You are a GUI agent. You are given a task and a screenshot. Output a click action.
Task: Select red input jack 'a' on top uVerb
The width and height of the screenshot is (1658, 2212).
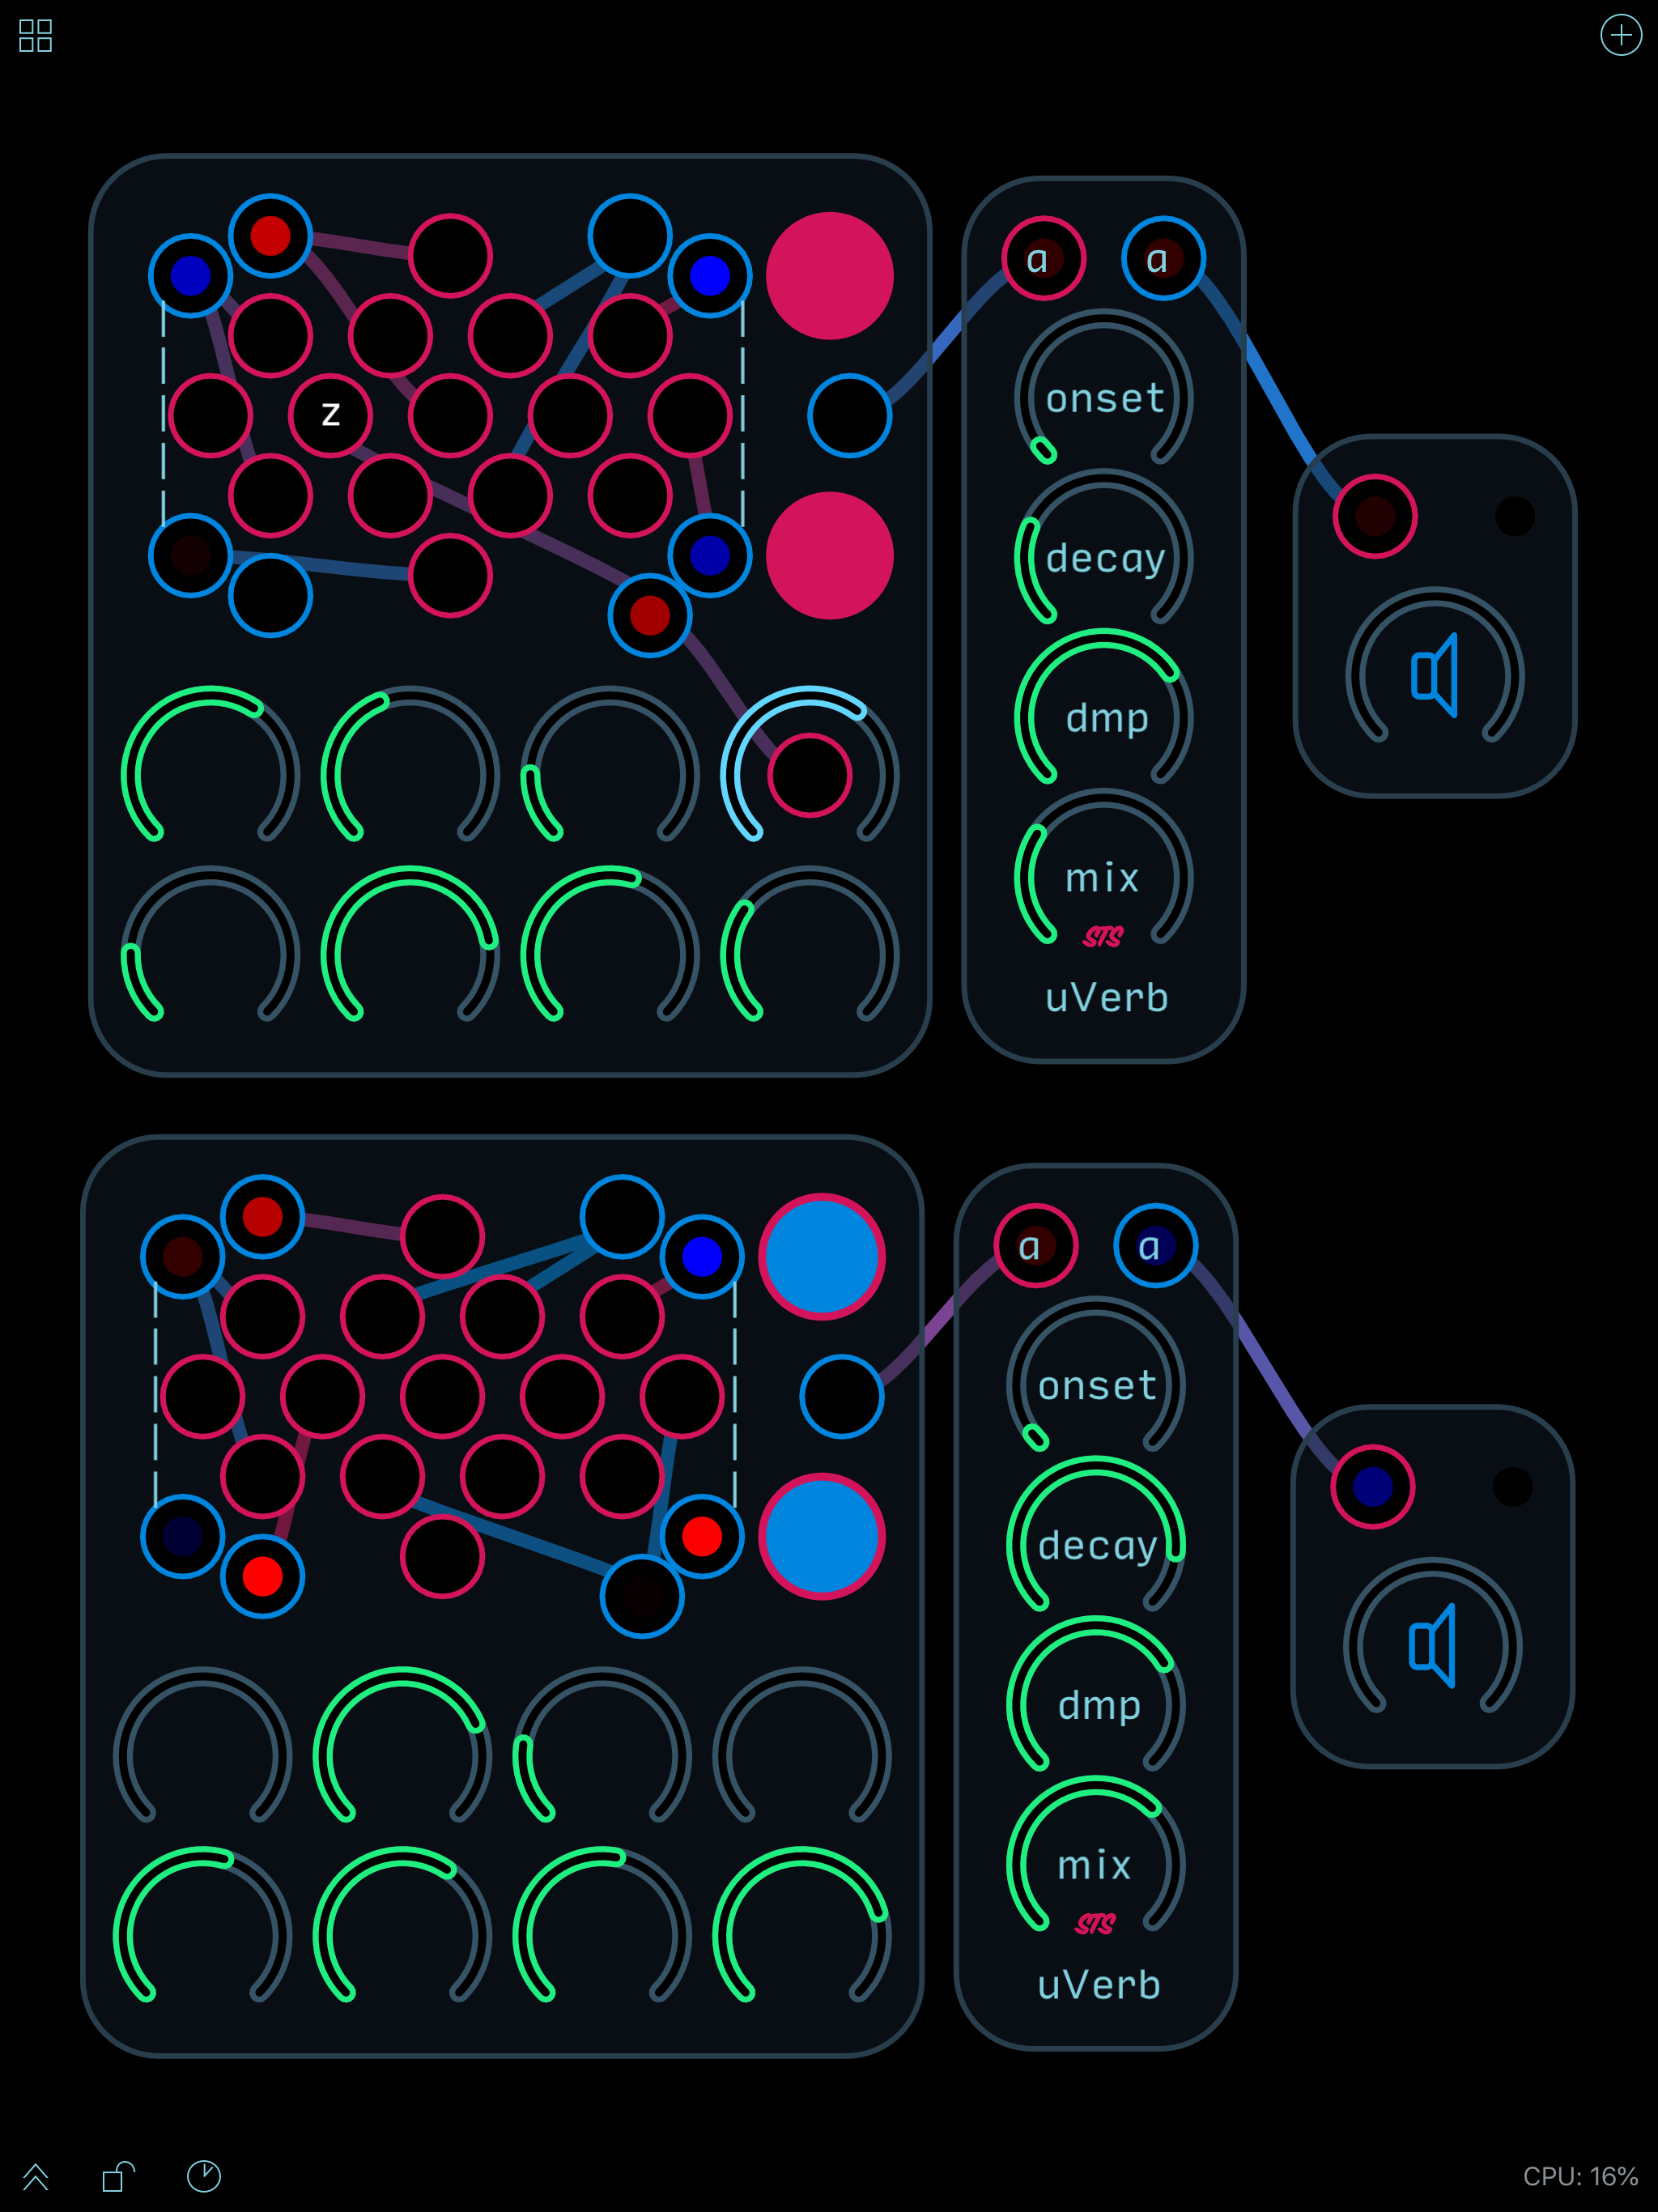(x=1043, y=258)
